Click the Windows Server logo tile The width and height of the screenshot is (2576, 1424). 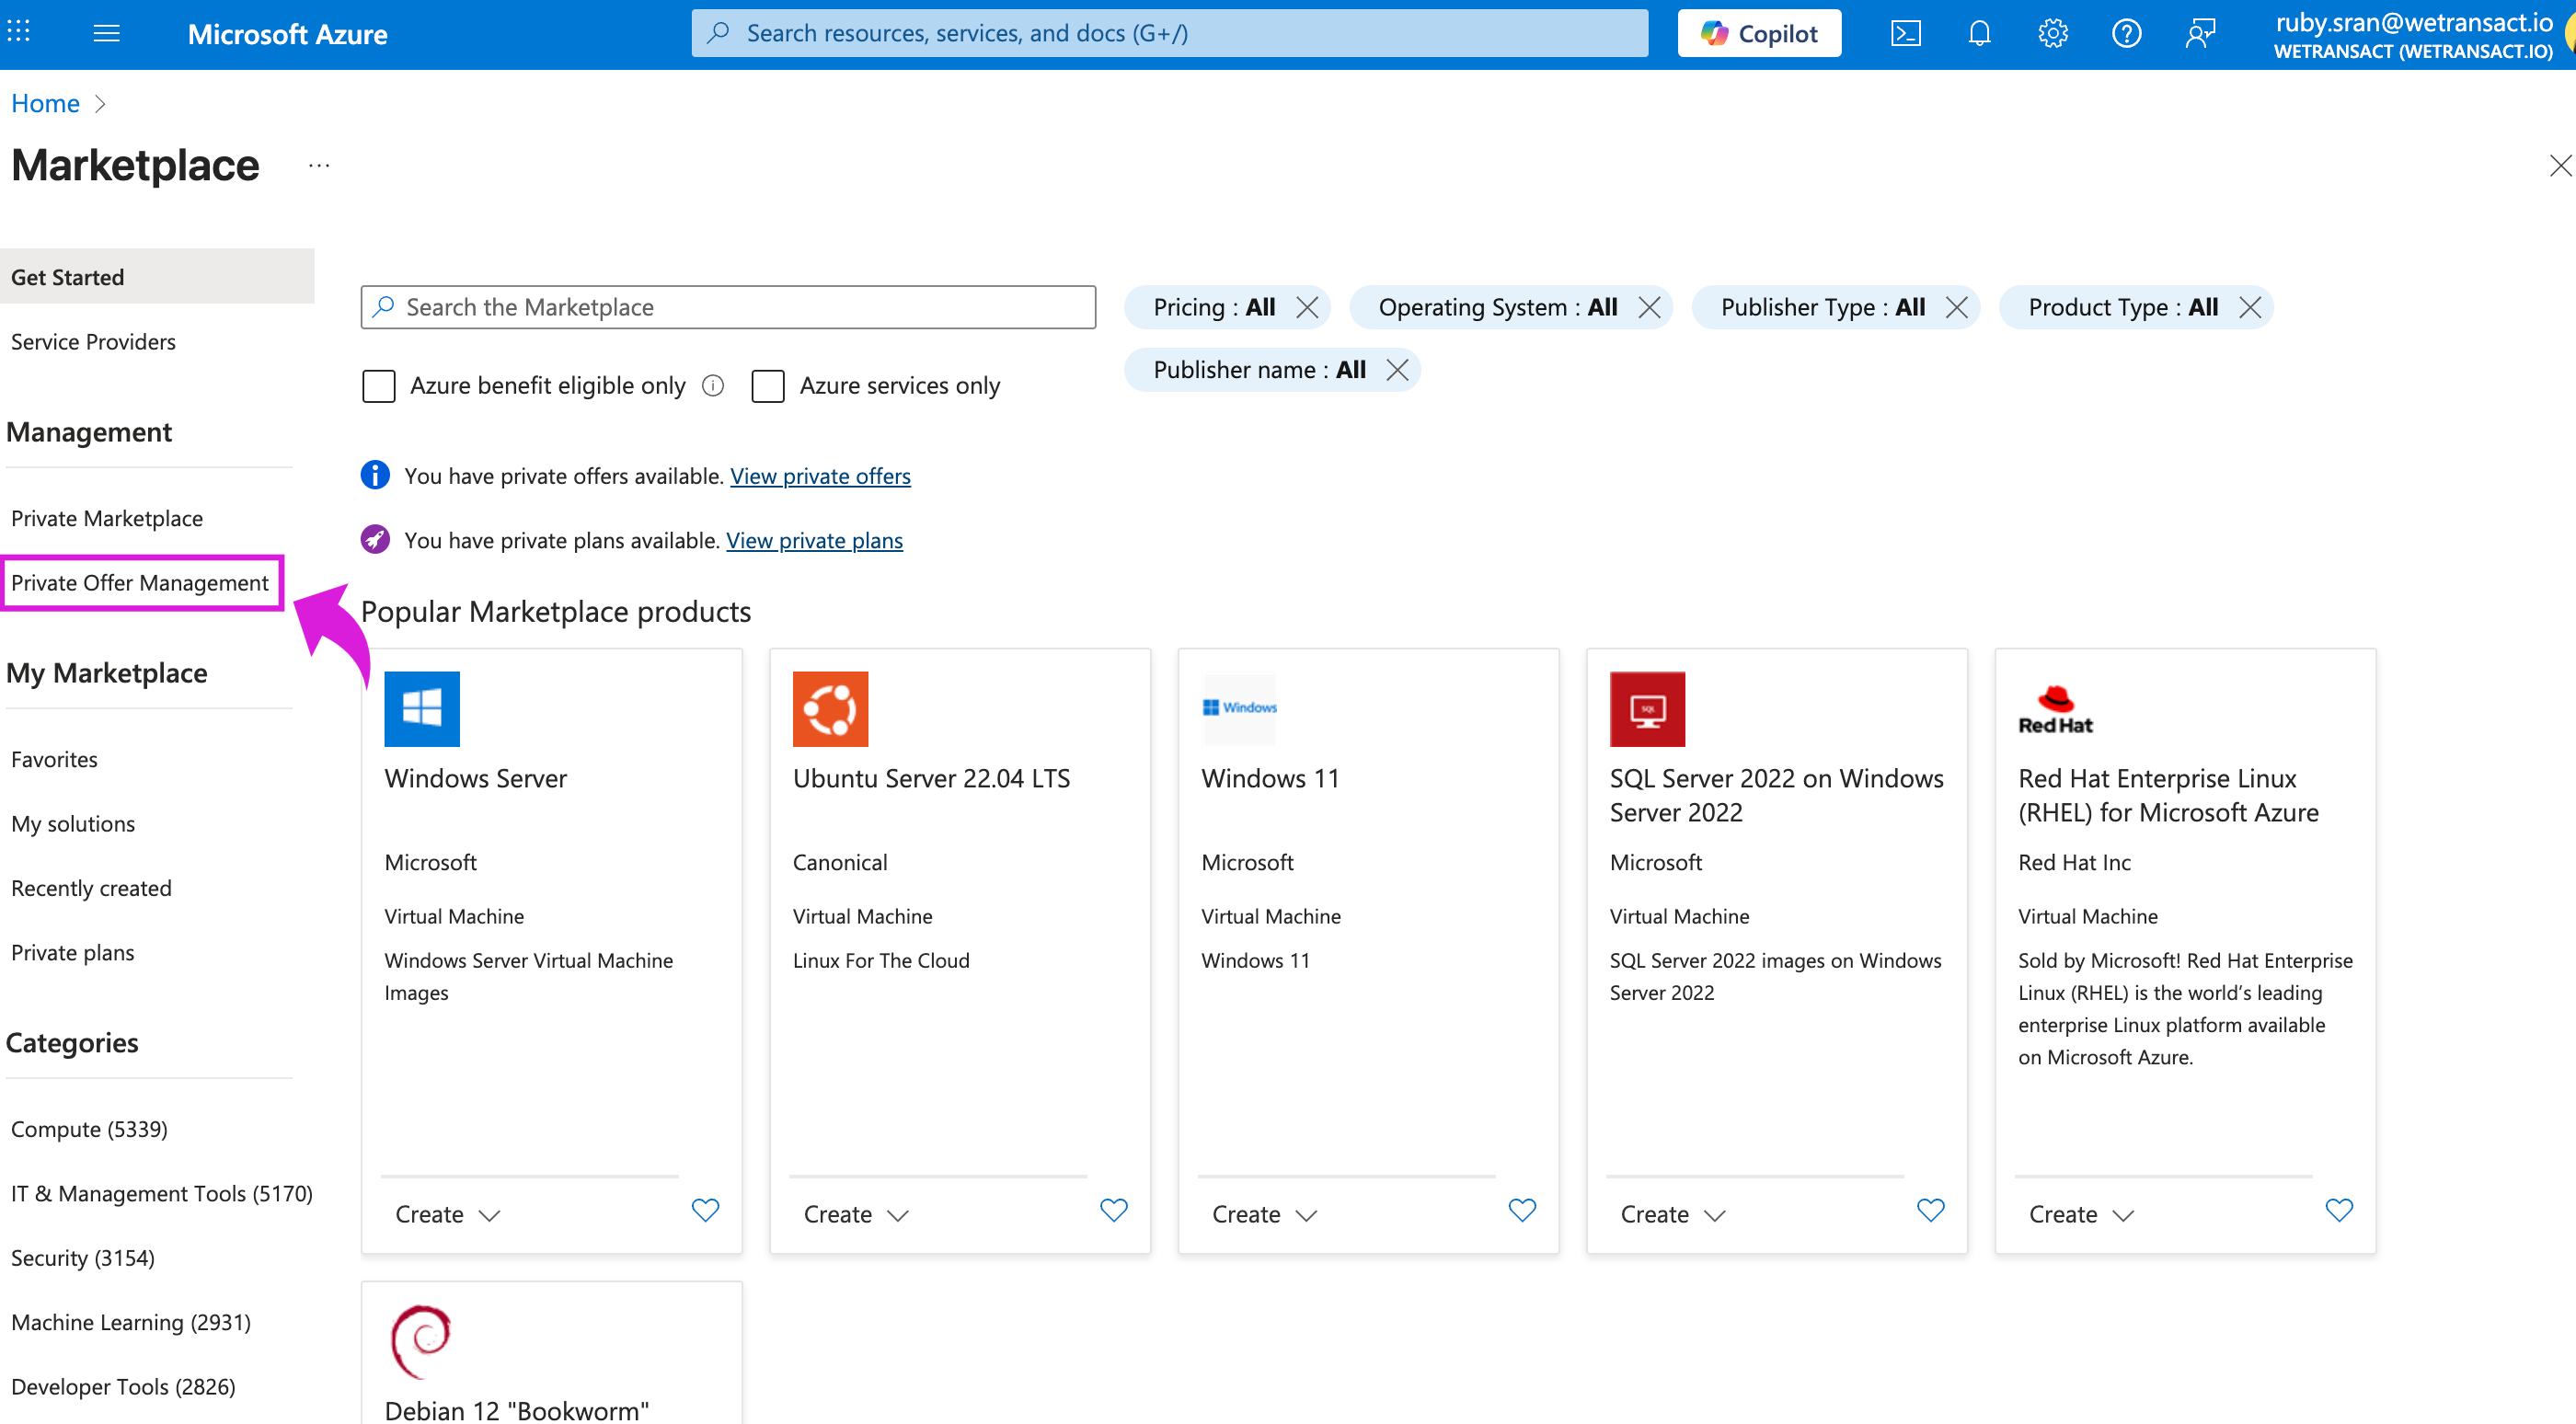421,708
